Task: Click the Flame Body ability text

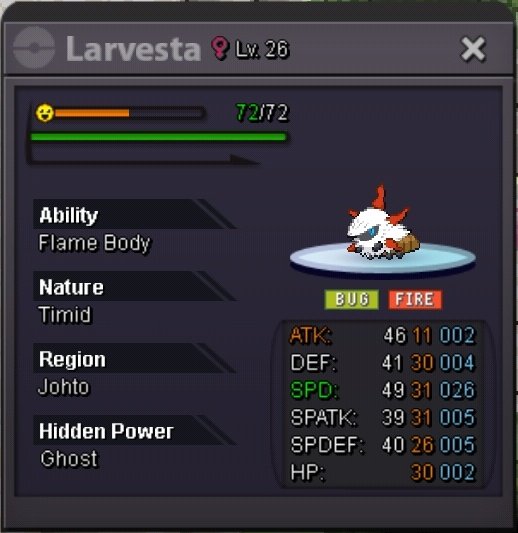Action: point(94,243)
